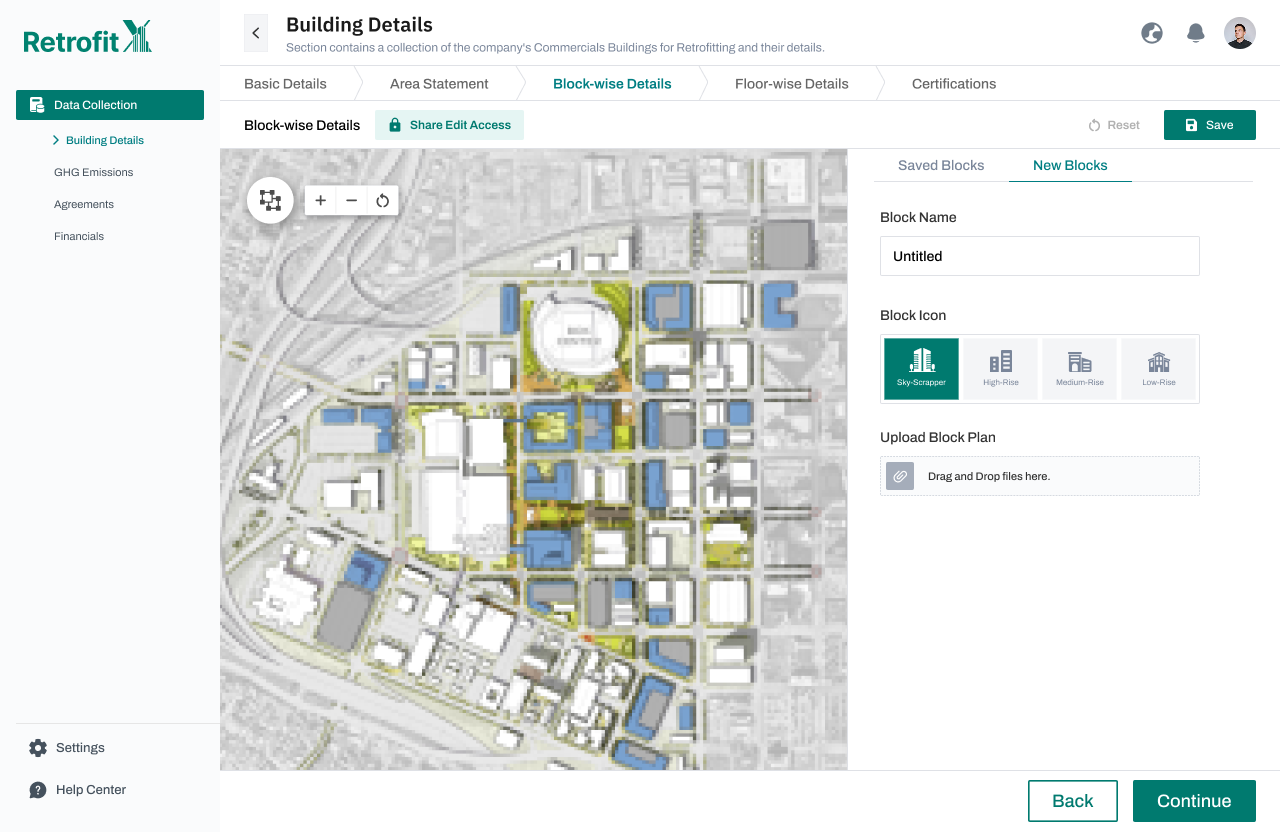Click the Block Icon label

tap(913, 315)
